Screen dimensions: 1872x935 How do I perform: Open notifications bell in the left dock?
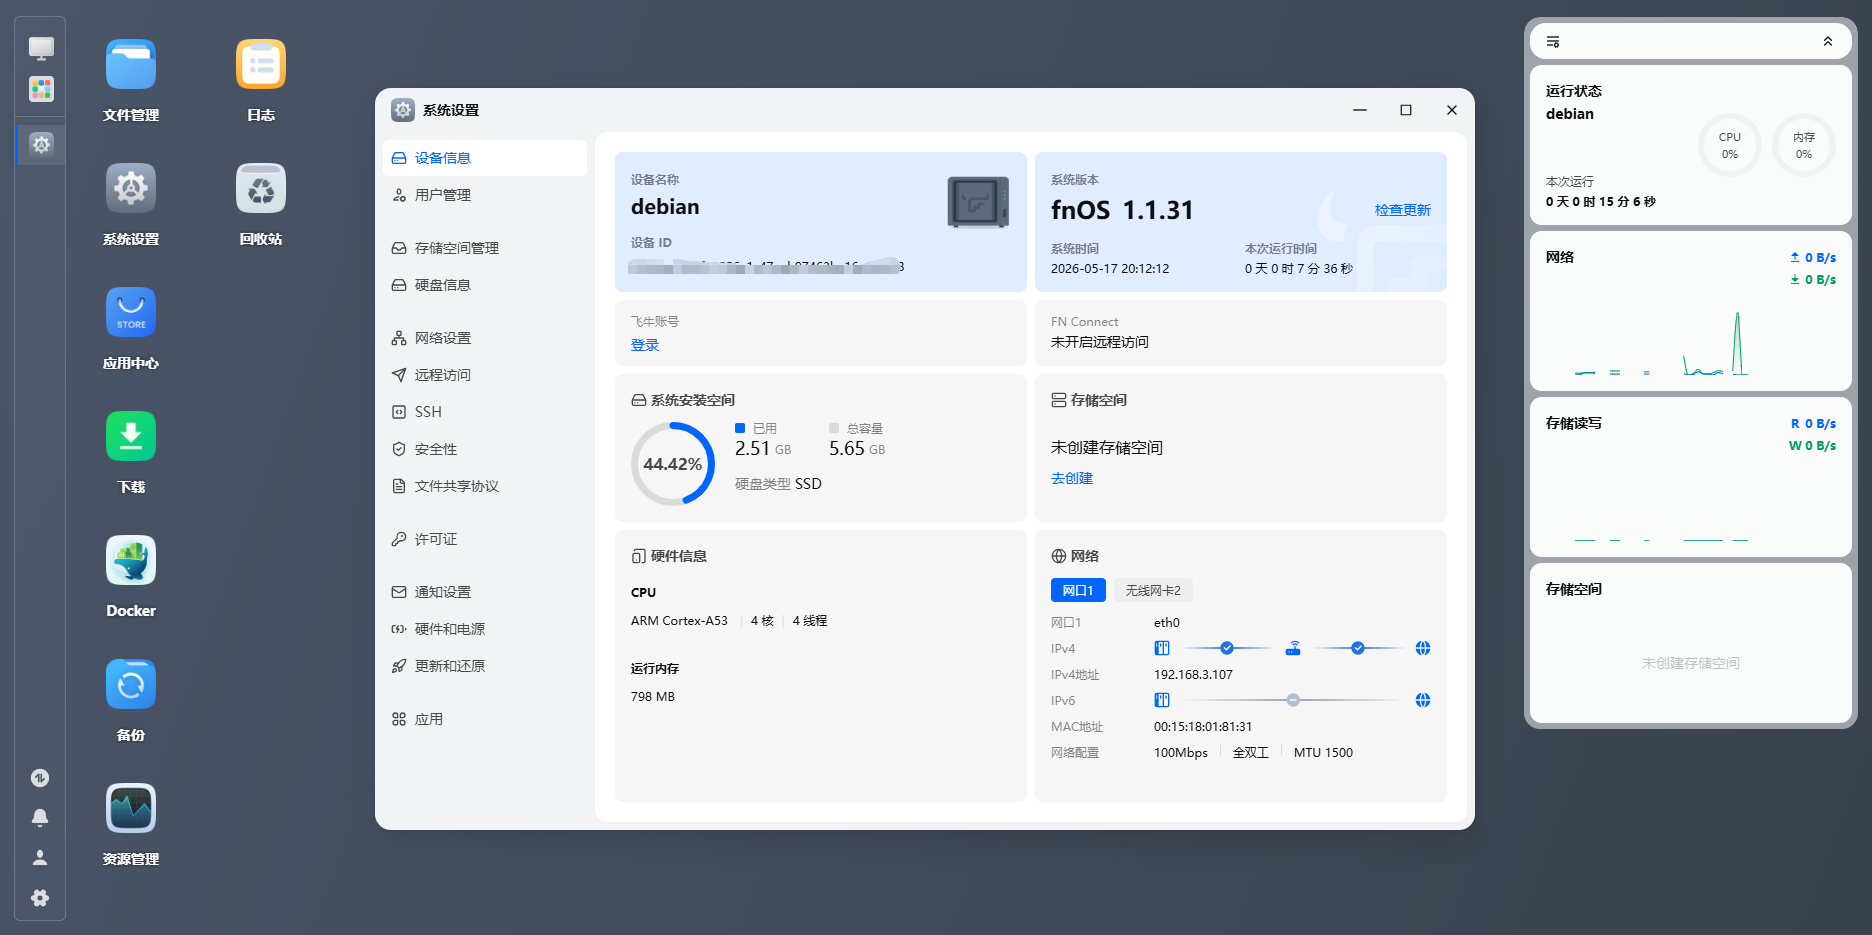(40, 818)
